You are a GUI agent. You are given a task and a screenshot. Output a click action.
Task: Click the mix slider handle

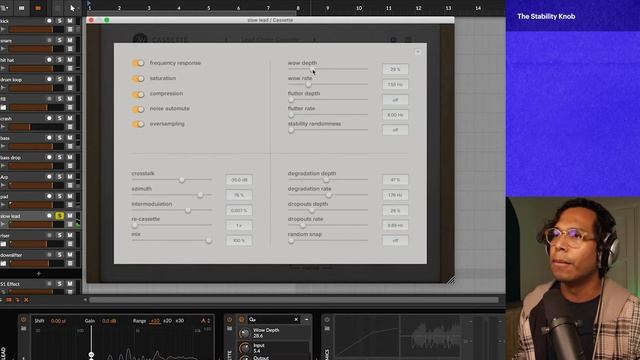coord(209,240)
